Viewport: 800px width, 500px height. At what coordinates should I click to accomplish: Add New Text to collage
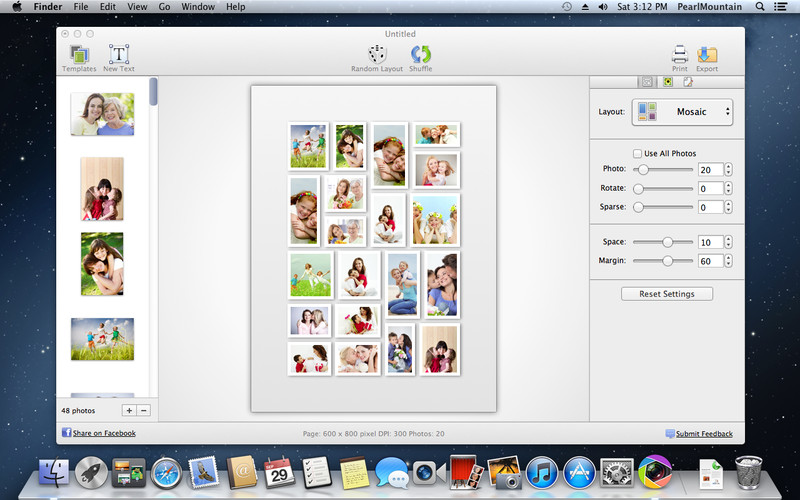click(119, 58)
